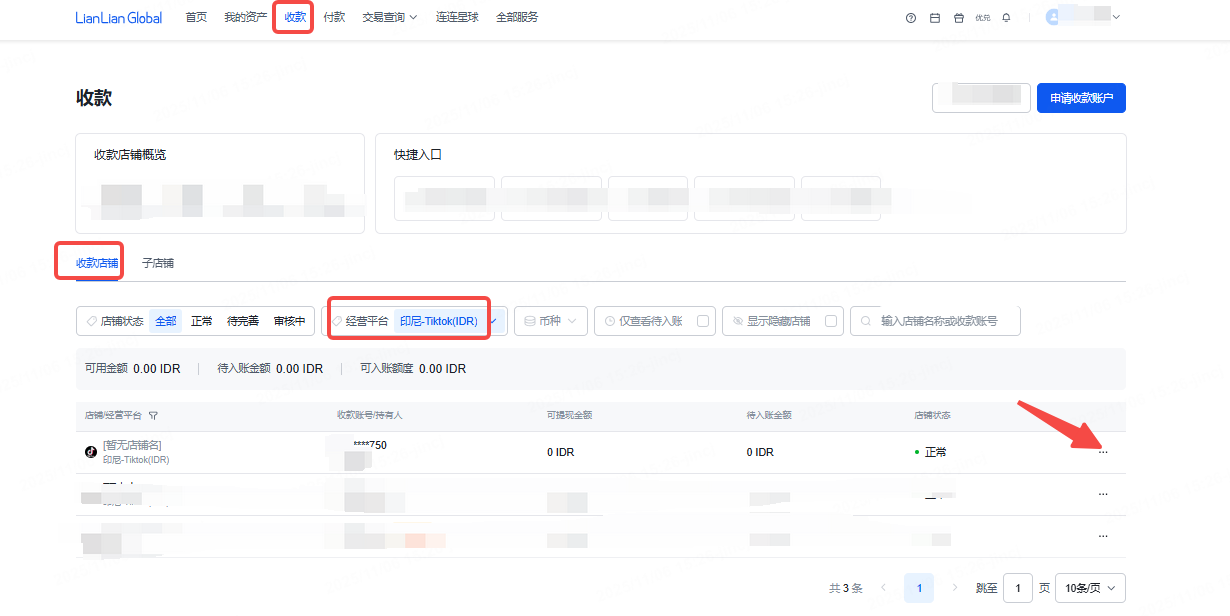
Task: Tick the 显示隐藏店铺 checkbox
Action: 831,321
